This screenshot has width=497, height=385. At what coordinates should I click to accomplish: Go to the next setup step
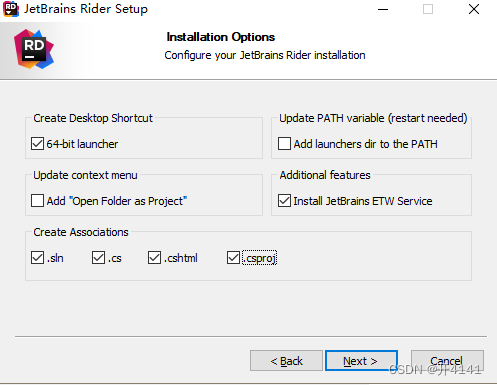click(361, 361)
